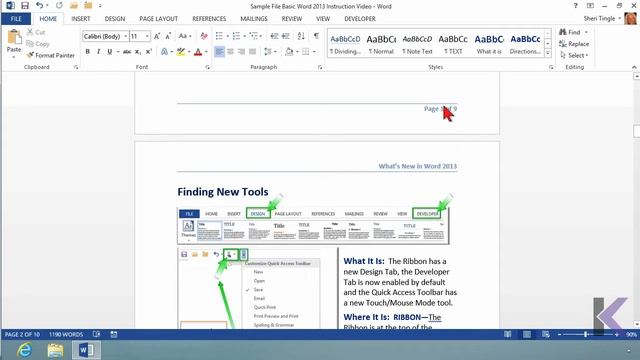
Task: Switch to Web Layout view
Action: pos(546,334)
